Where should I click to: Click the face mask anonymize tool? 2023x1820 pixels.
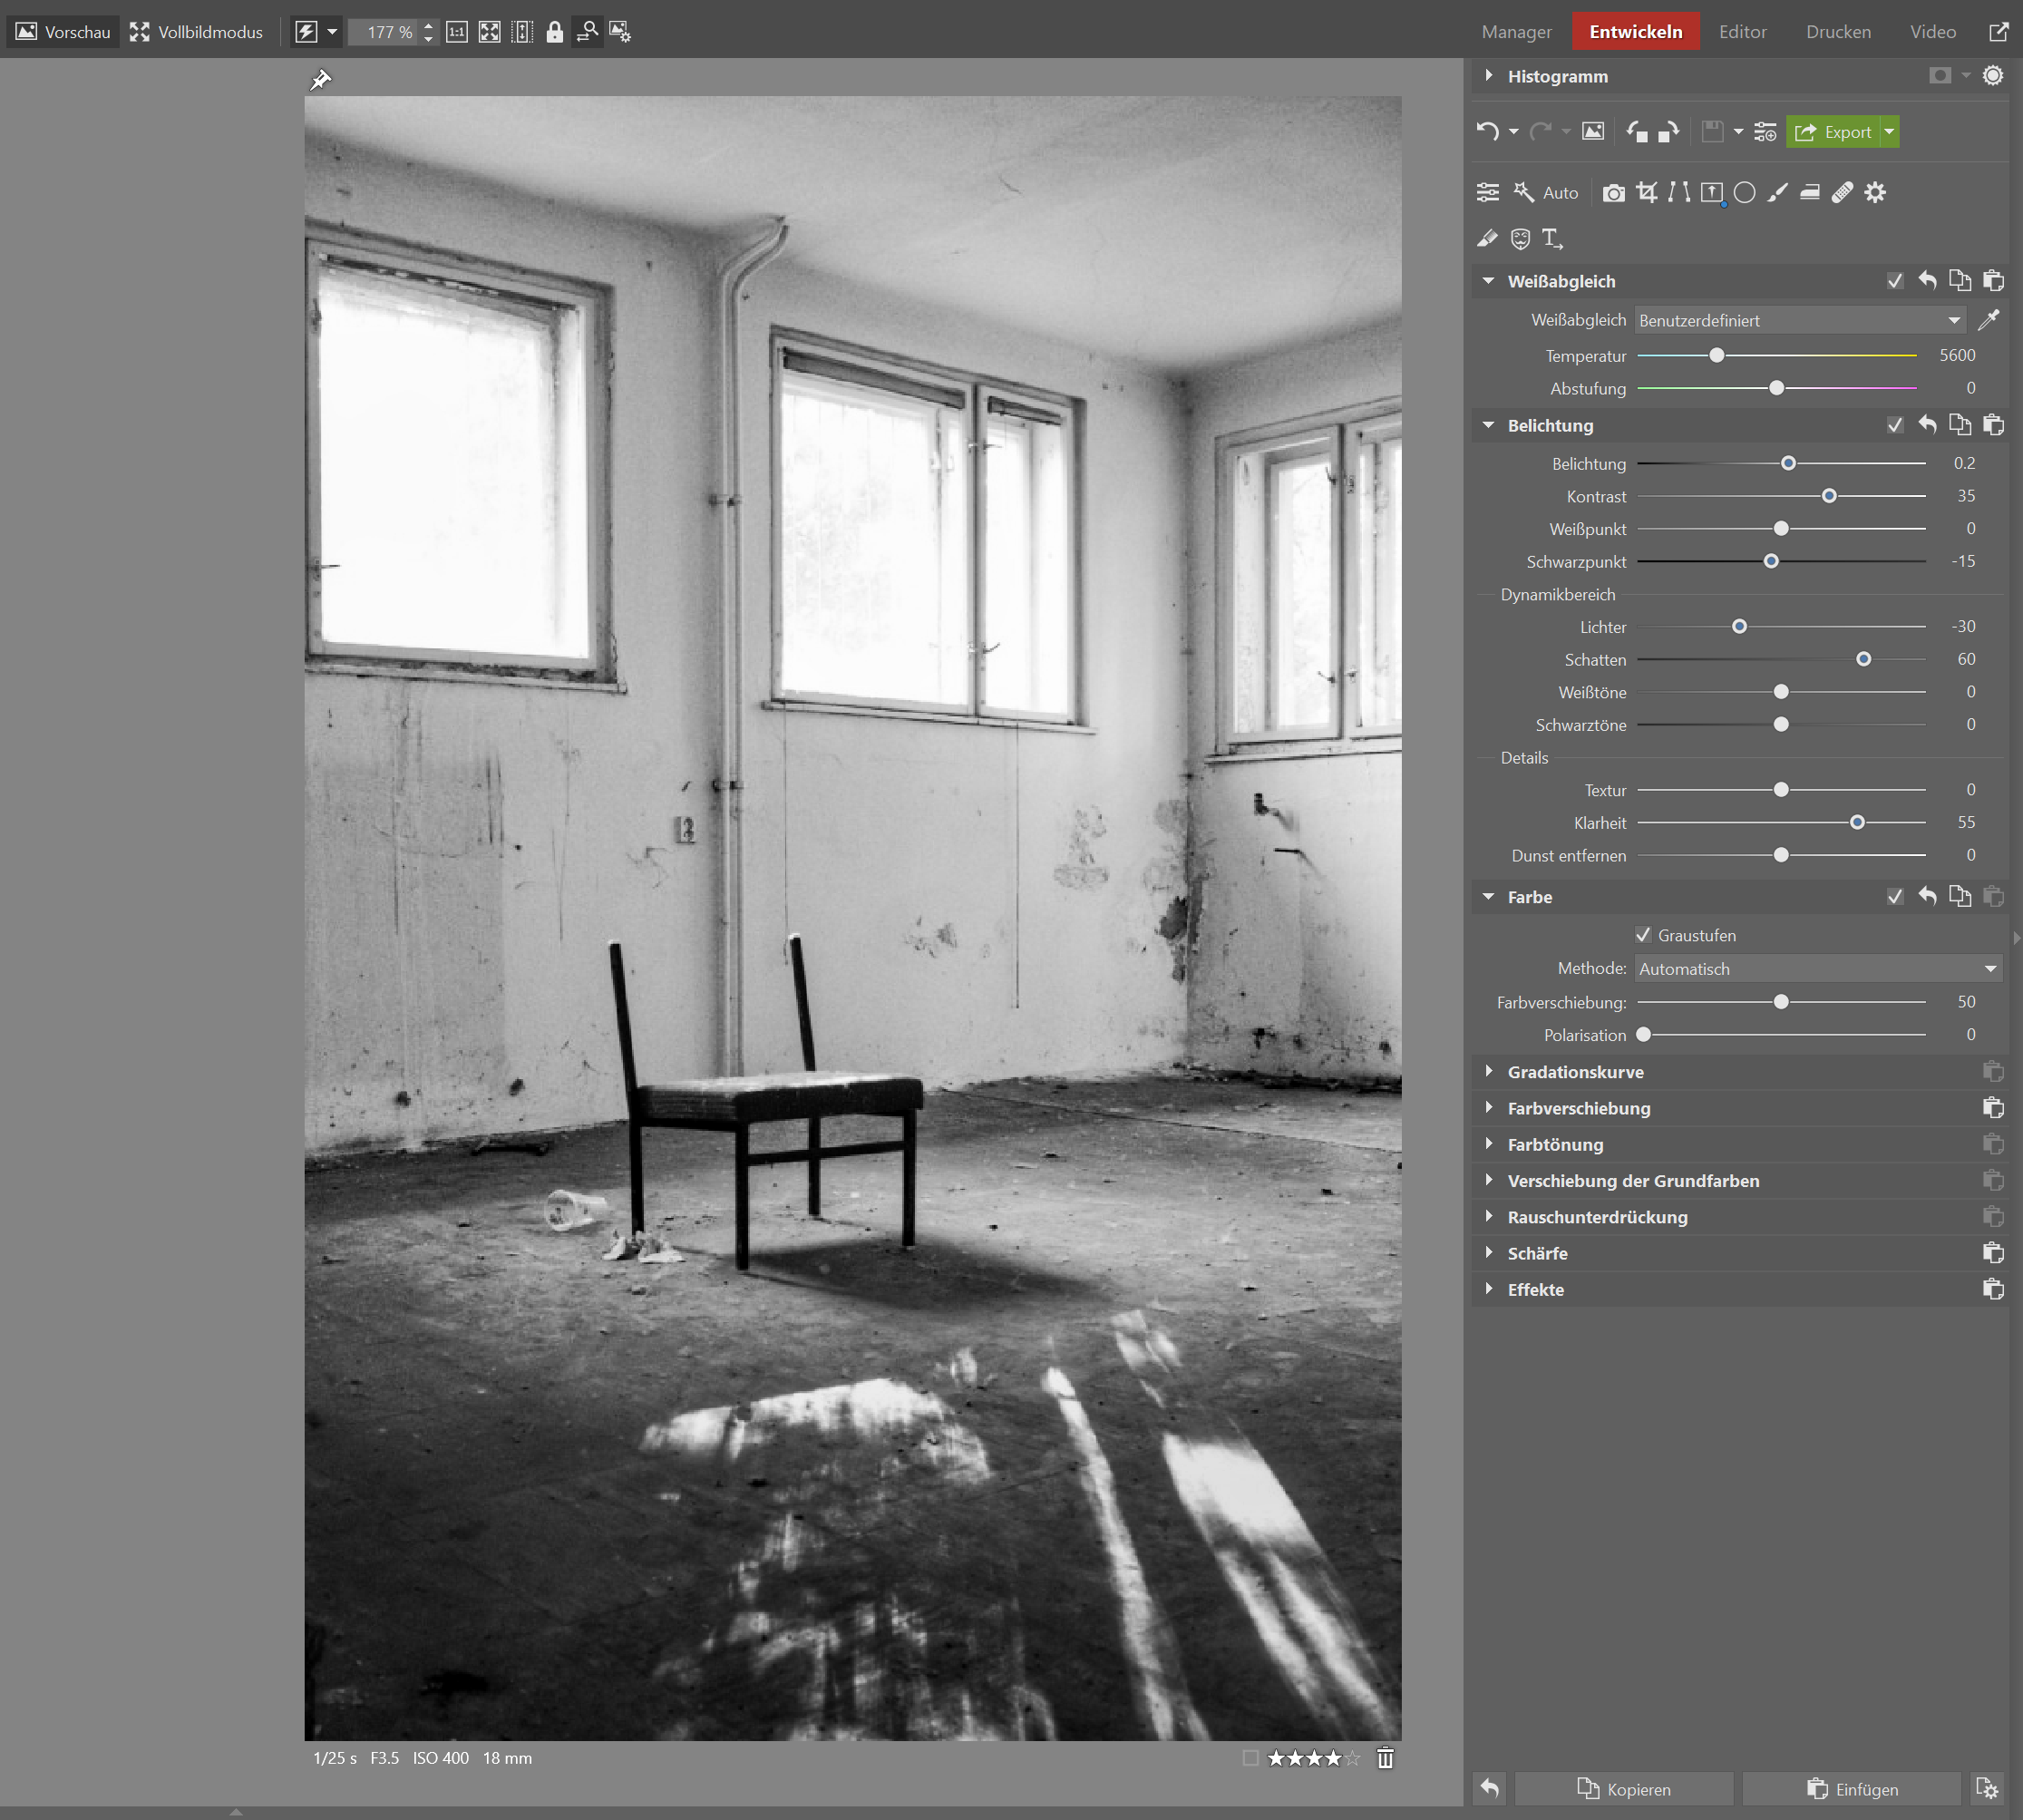(x=1520, y=238)
